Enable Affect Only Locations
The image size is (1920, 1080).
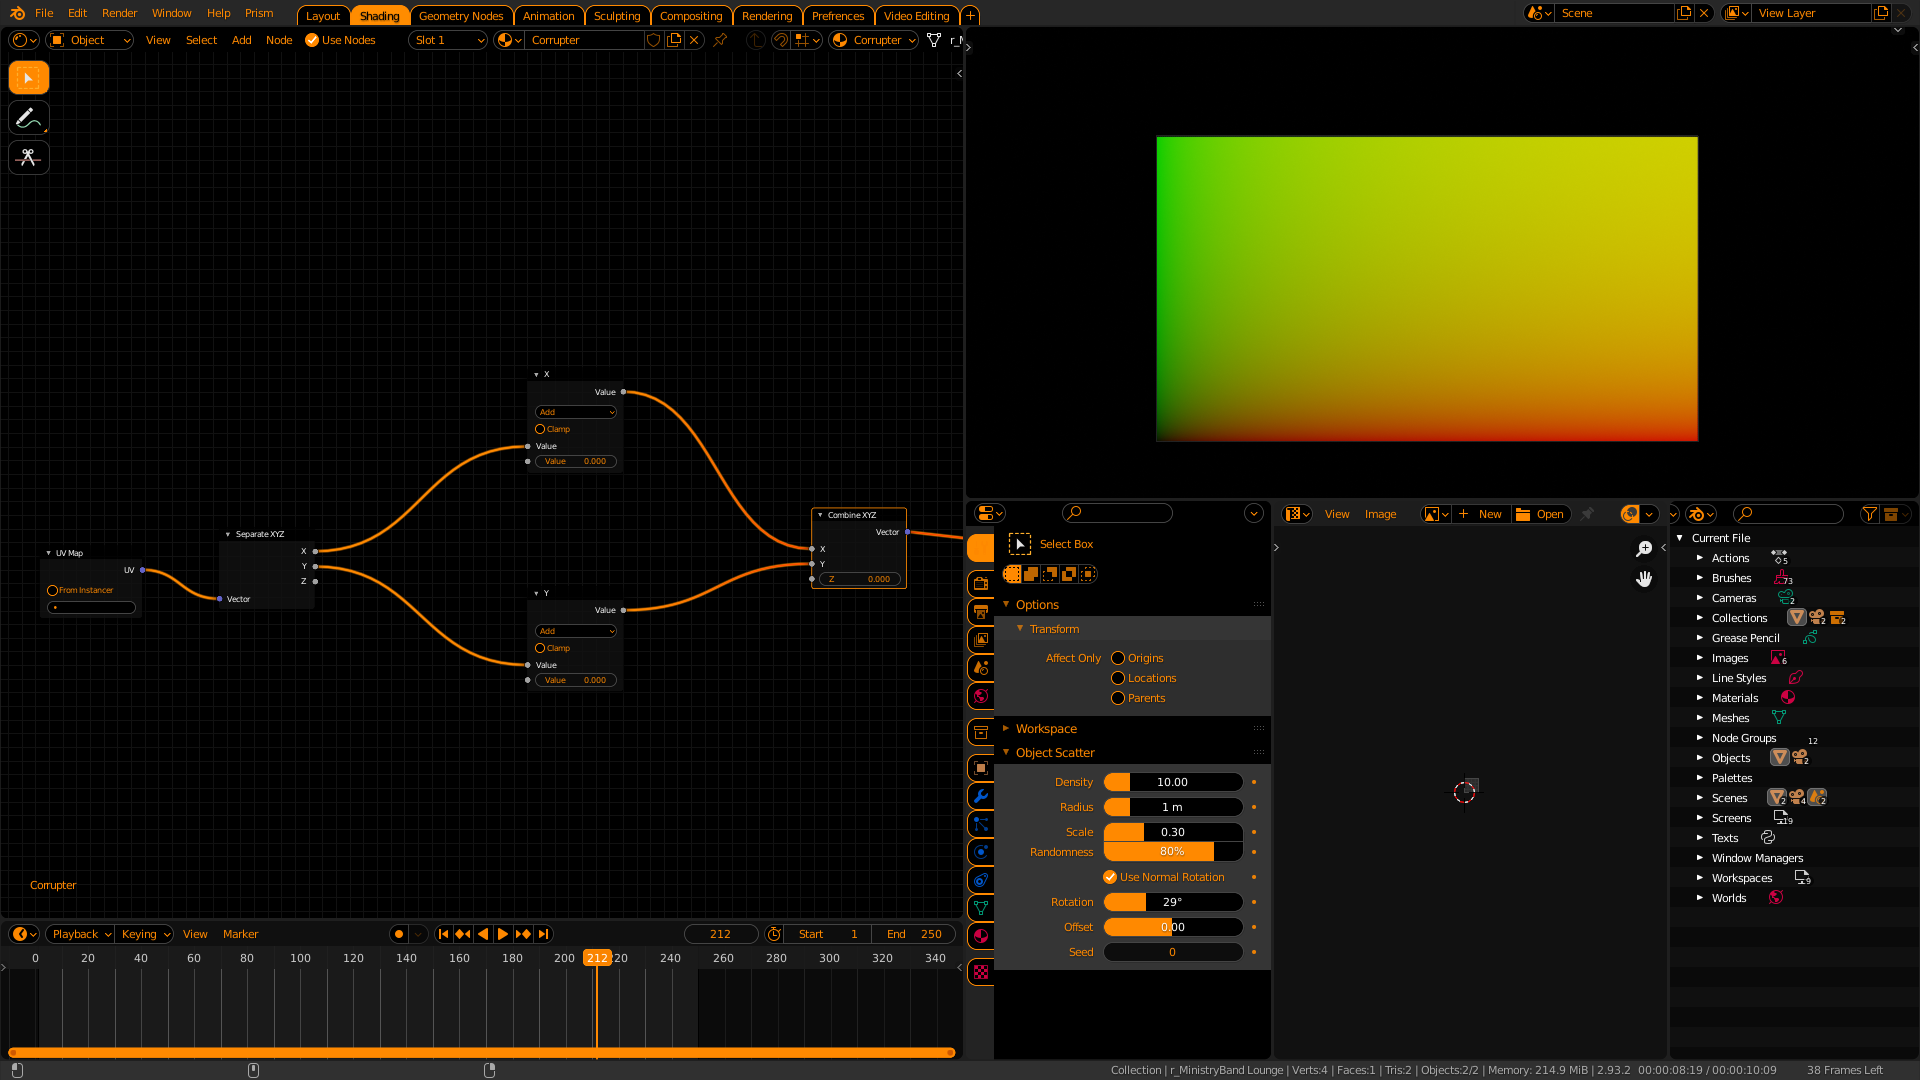pos(1118,678)
